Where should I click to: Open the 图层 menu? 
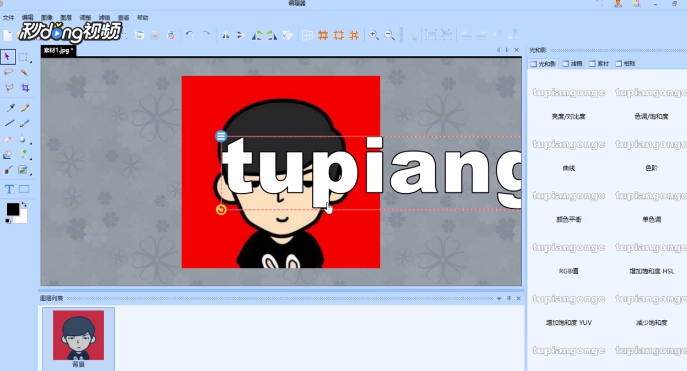coord(66,18)
